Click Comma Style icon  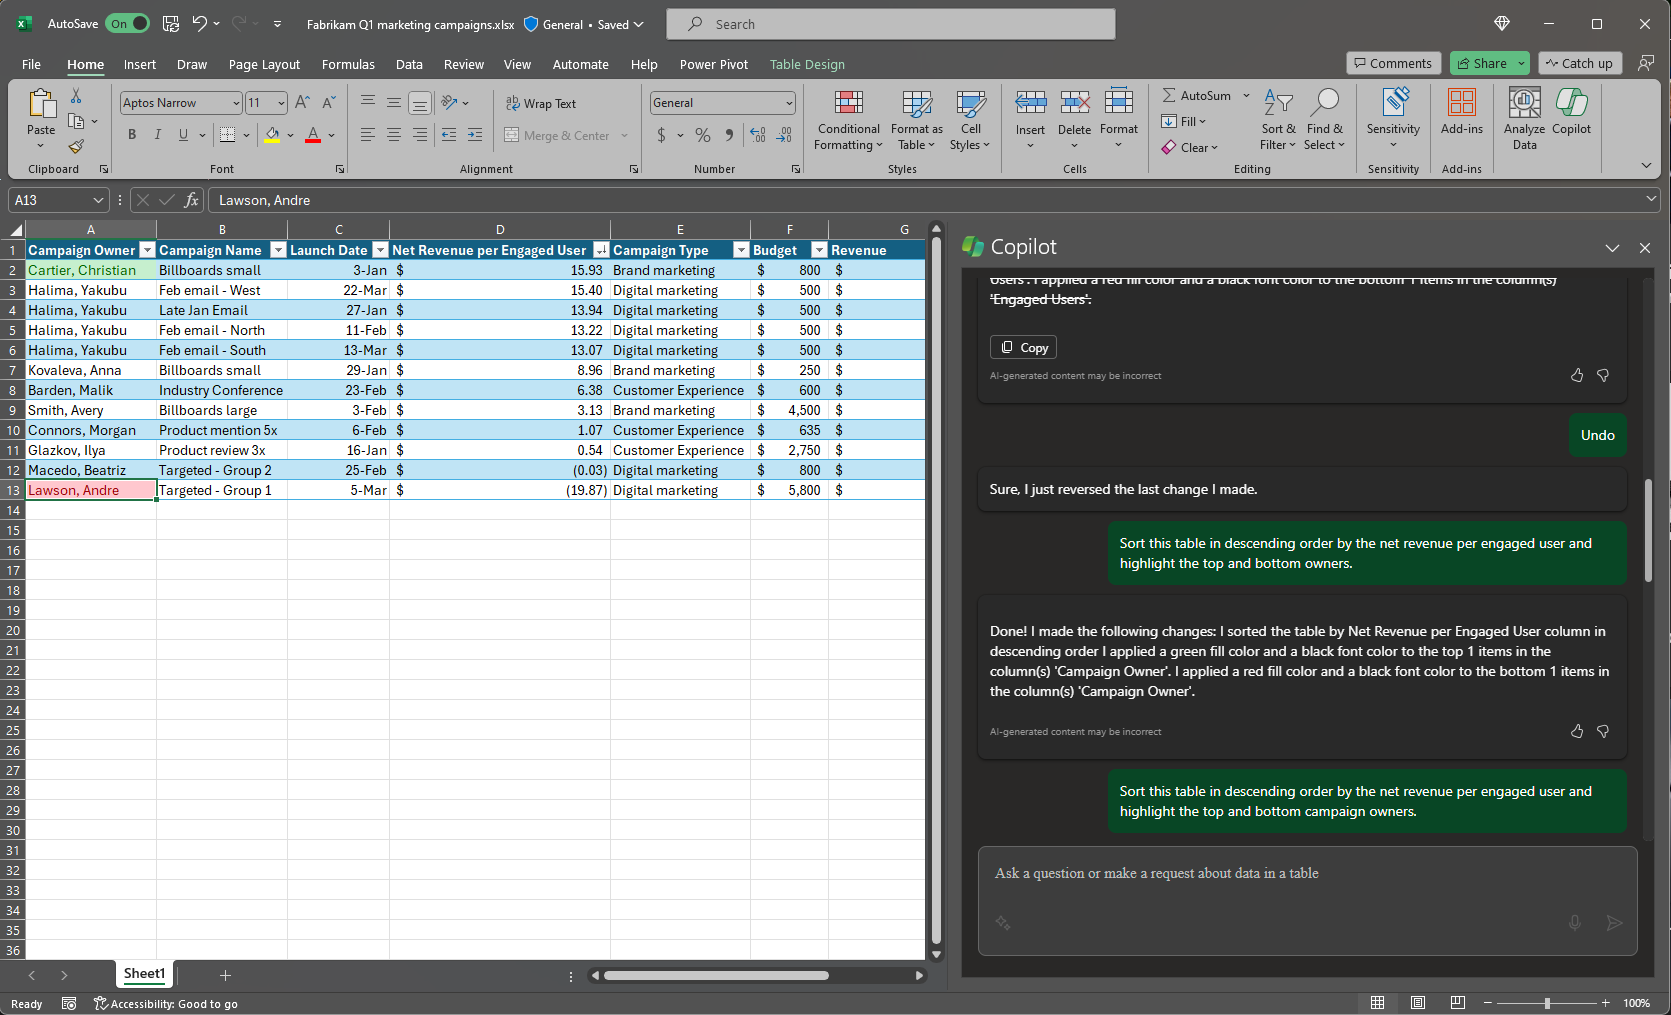pos(729,135)
